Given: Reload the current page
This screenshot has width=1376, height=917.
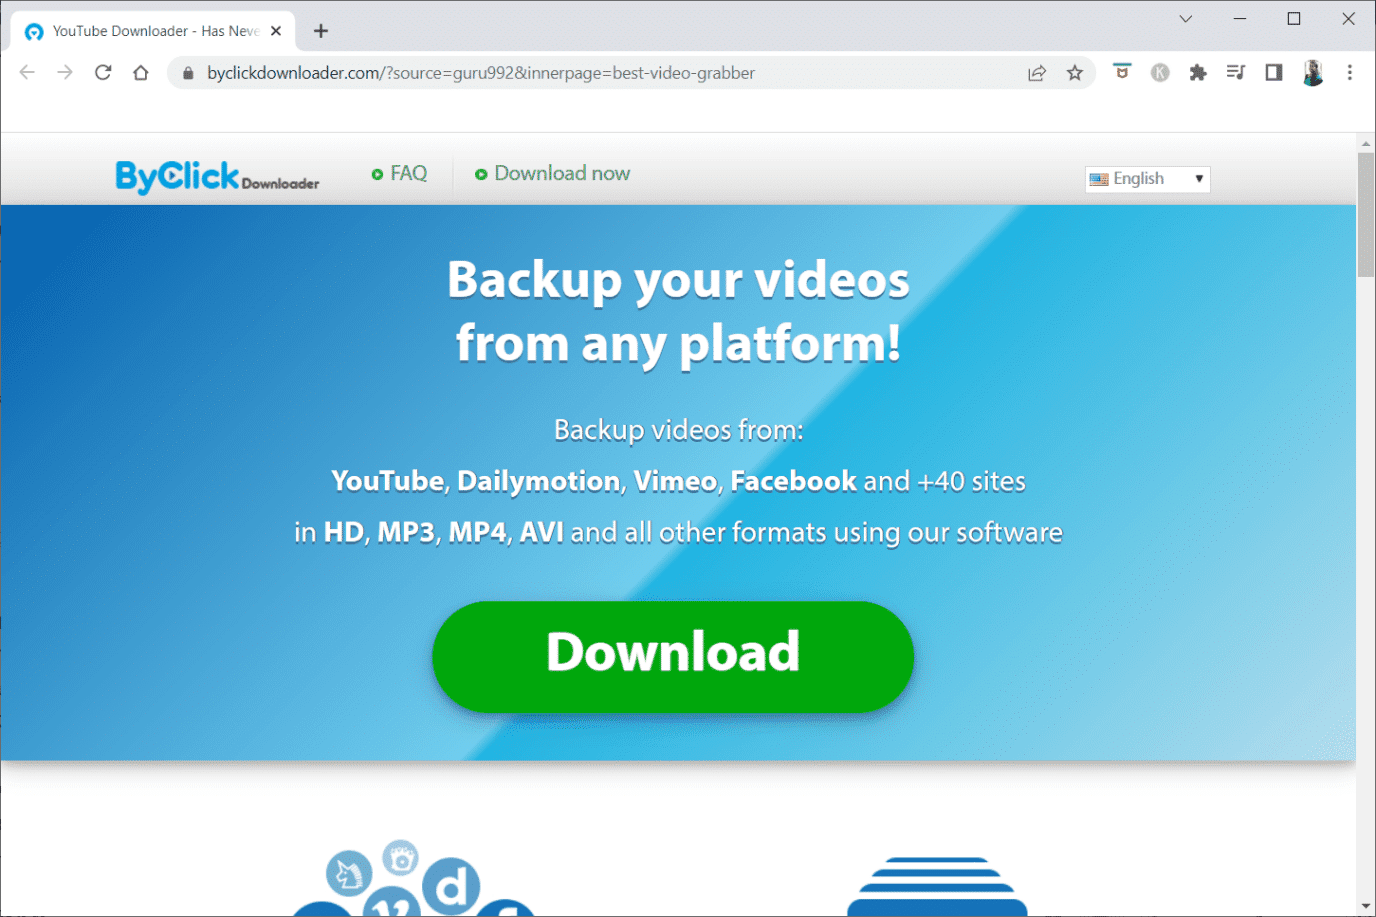Looking at the screenshot, I should pyautogui.click(x=103, y=73).
